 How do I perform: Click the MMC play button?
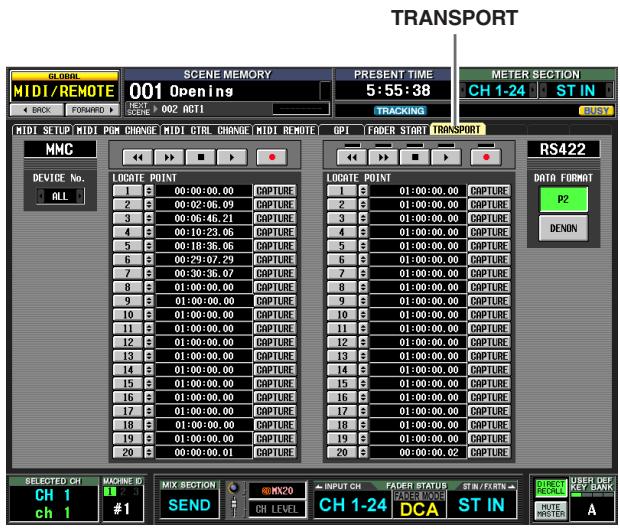click(232, 157)
